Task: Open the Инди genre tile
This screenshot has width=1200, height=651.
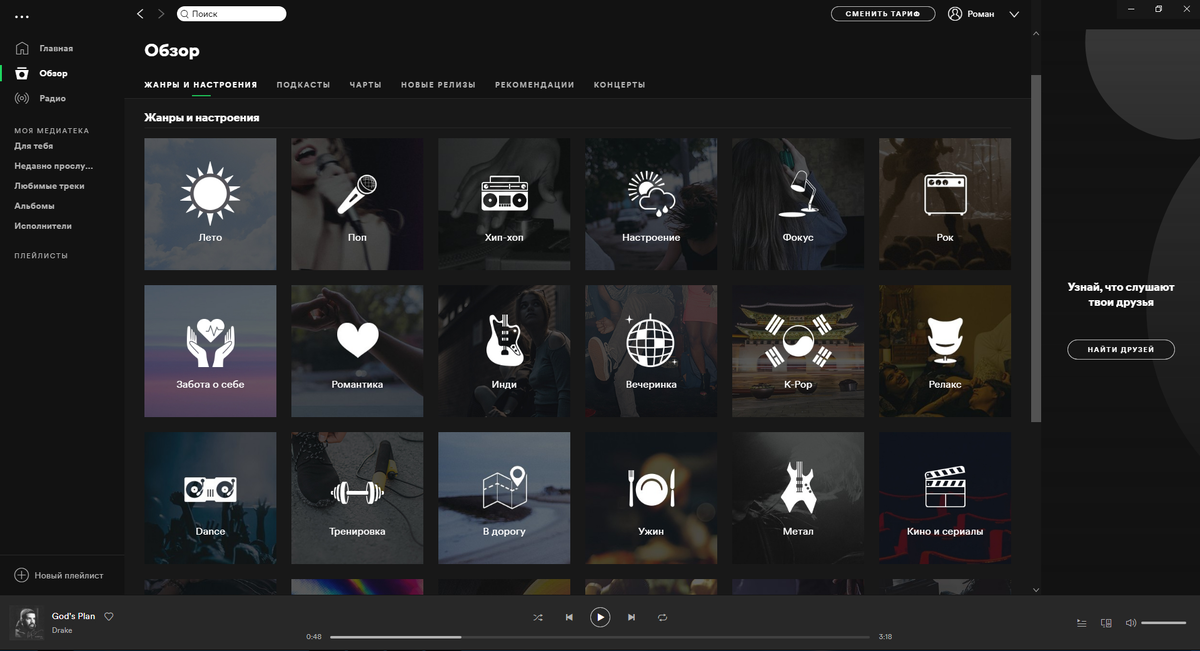Action: tap(504, 351)
